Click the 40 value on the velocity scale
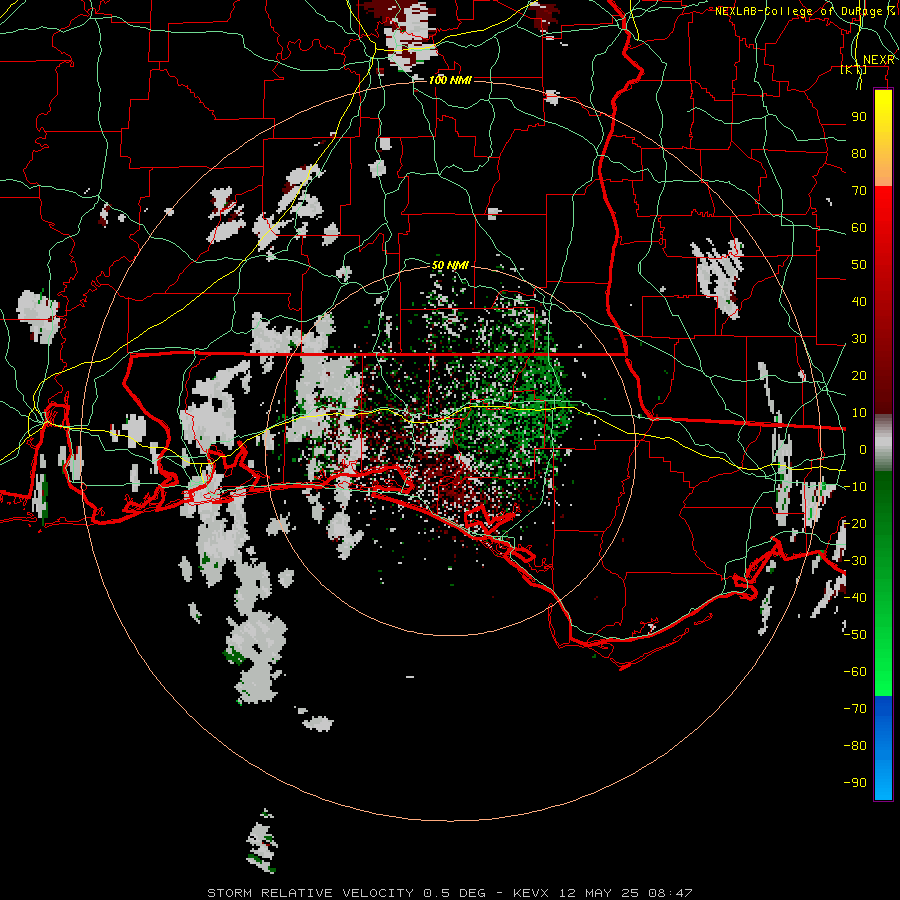This screenshot has width=900, height=900. pyautogui.click(x=859, y=302)
